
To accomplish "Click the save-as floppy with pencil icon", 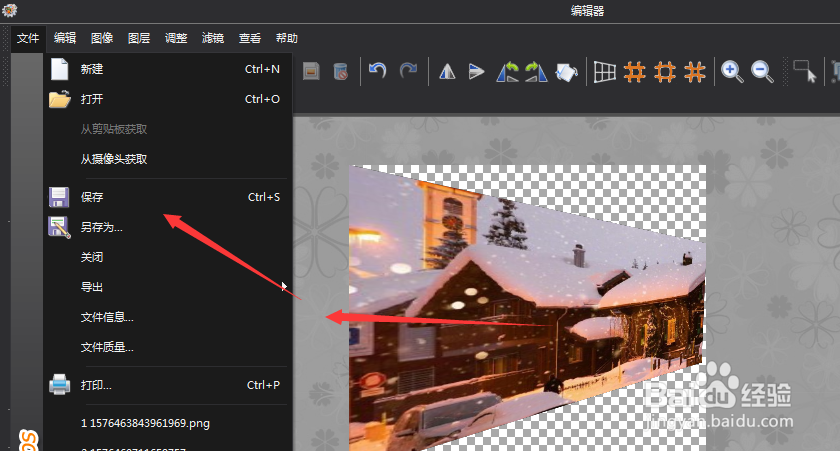I will [x=59, y=227].
